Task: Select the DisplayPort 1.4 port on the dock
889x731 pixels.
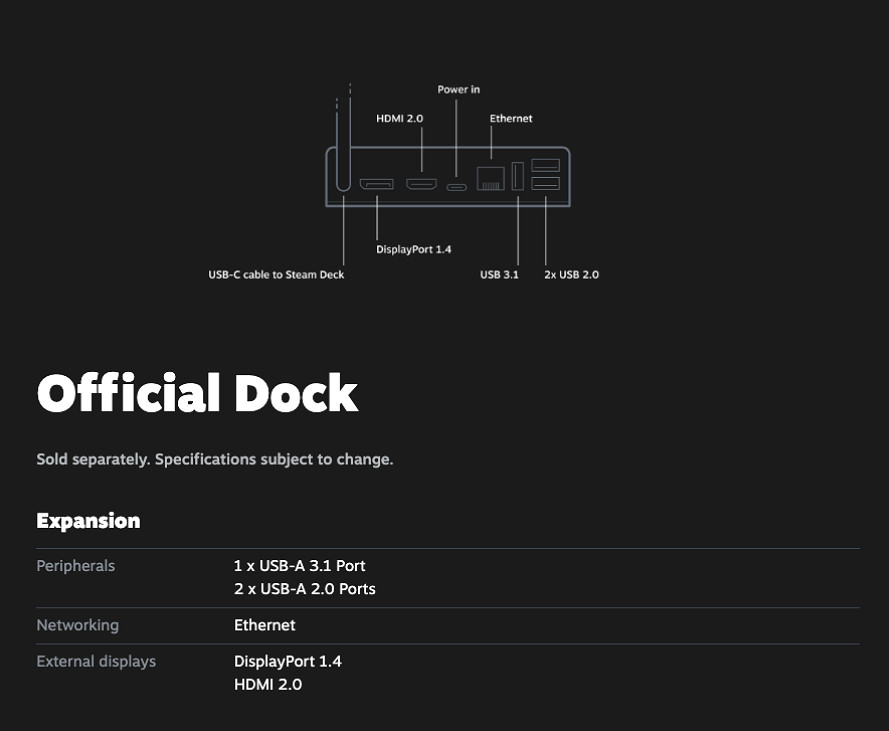Action: point(377,183)
